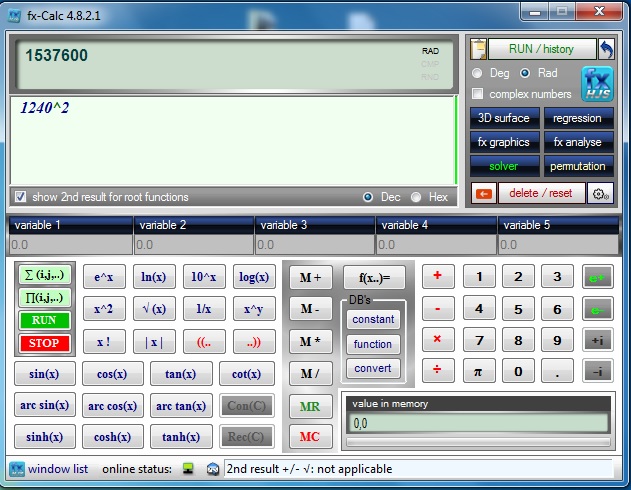Screen dimensions: 631x490
Task: Clear memory with MC key
Action: pos(311,436)
